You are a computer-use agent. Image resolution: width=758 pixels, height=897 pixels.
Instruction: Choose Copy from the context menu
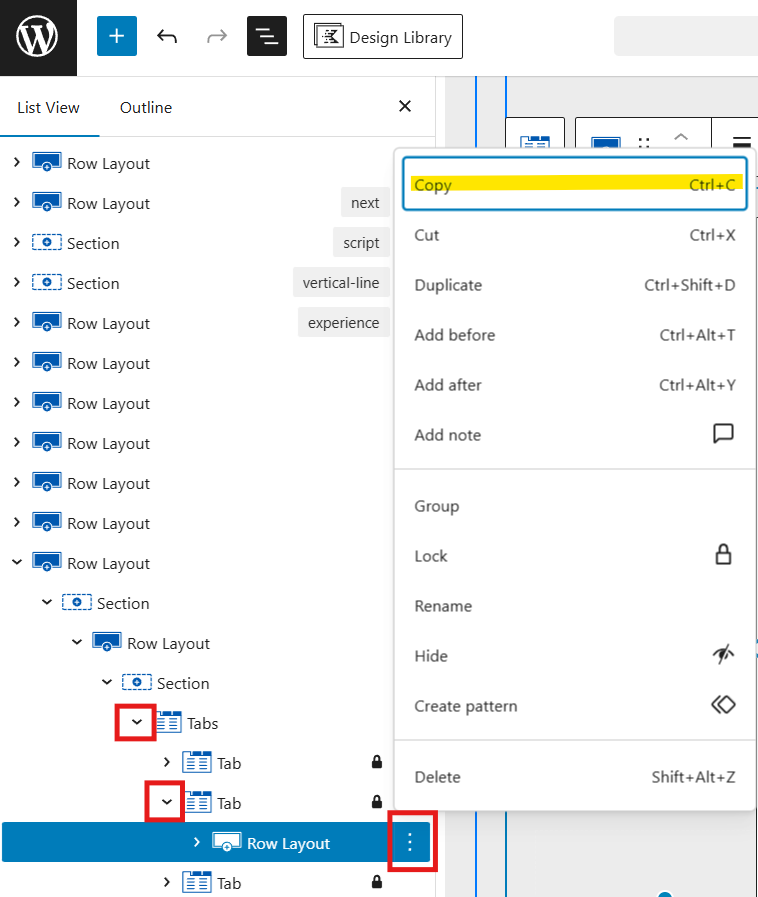coord(575,185)
